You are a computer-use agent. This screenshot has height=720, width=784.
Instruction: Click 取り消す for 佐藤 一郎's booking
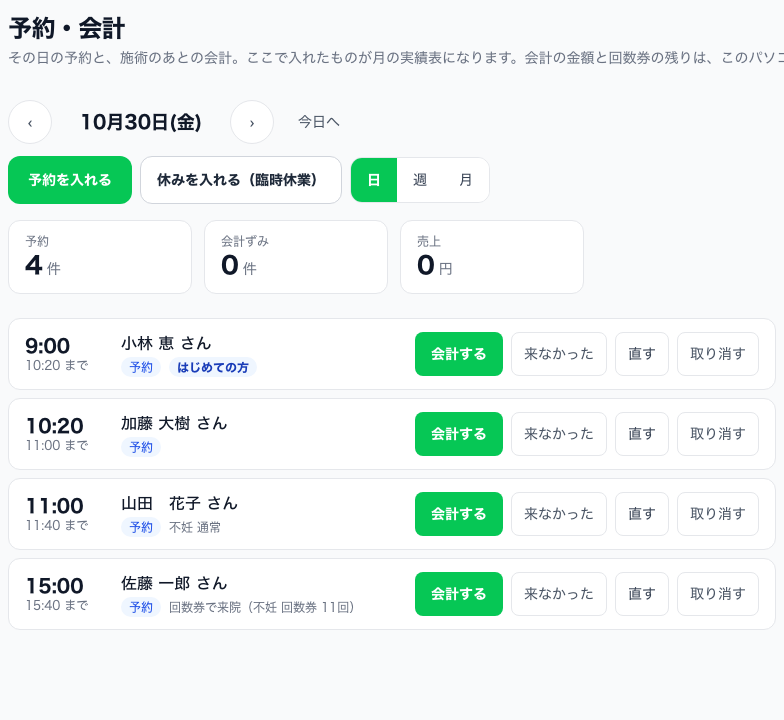[x=718, y=594]
